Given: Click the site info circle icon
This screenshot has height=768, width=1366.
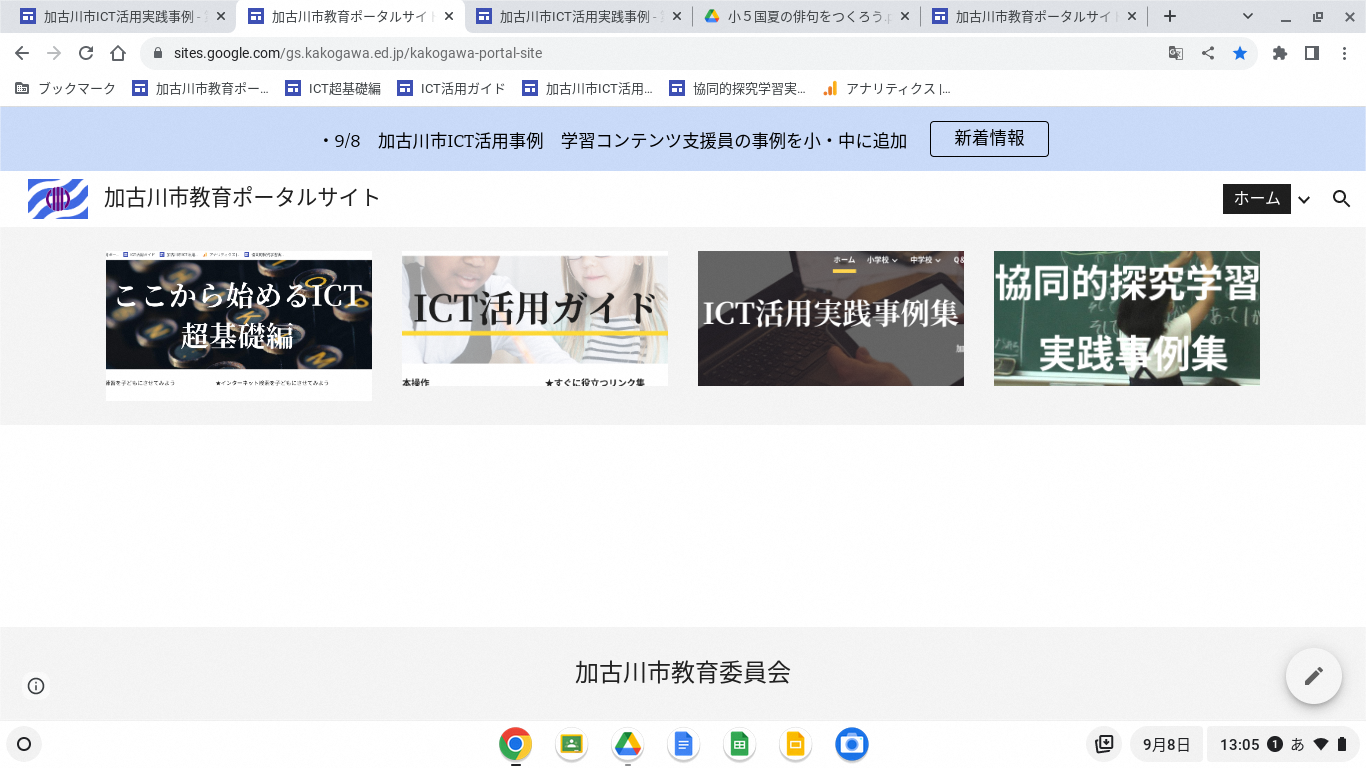Looking at the screenshot, I should pyautogui.click(x=36, y=686).
